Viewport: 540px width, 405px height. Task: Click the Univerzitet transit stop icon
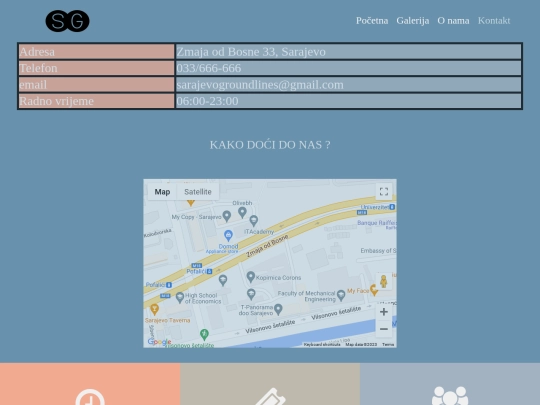[392, 207]
